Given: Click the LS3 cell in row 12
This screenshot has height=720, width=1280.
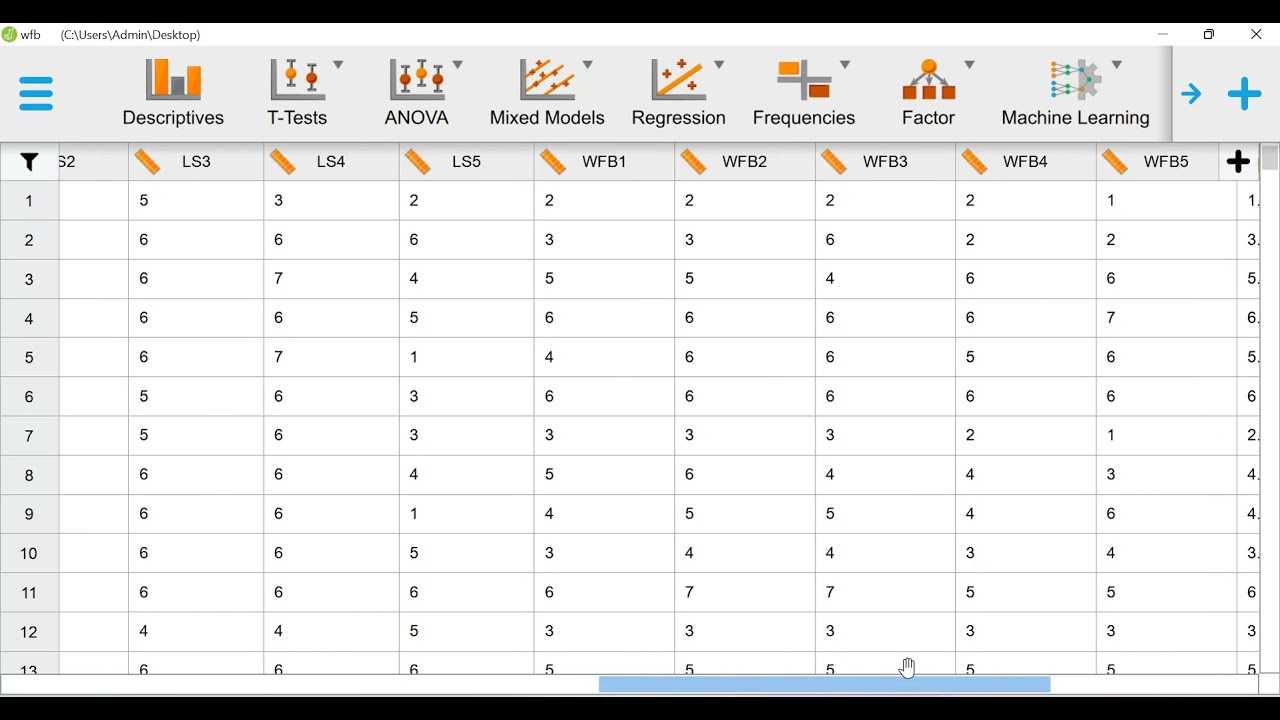Looking at the screenshot, I should tap(196, 632).
